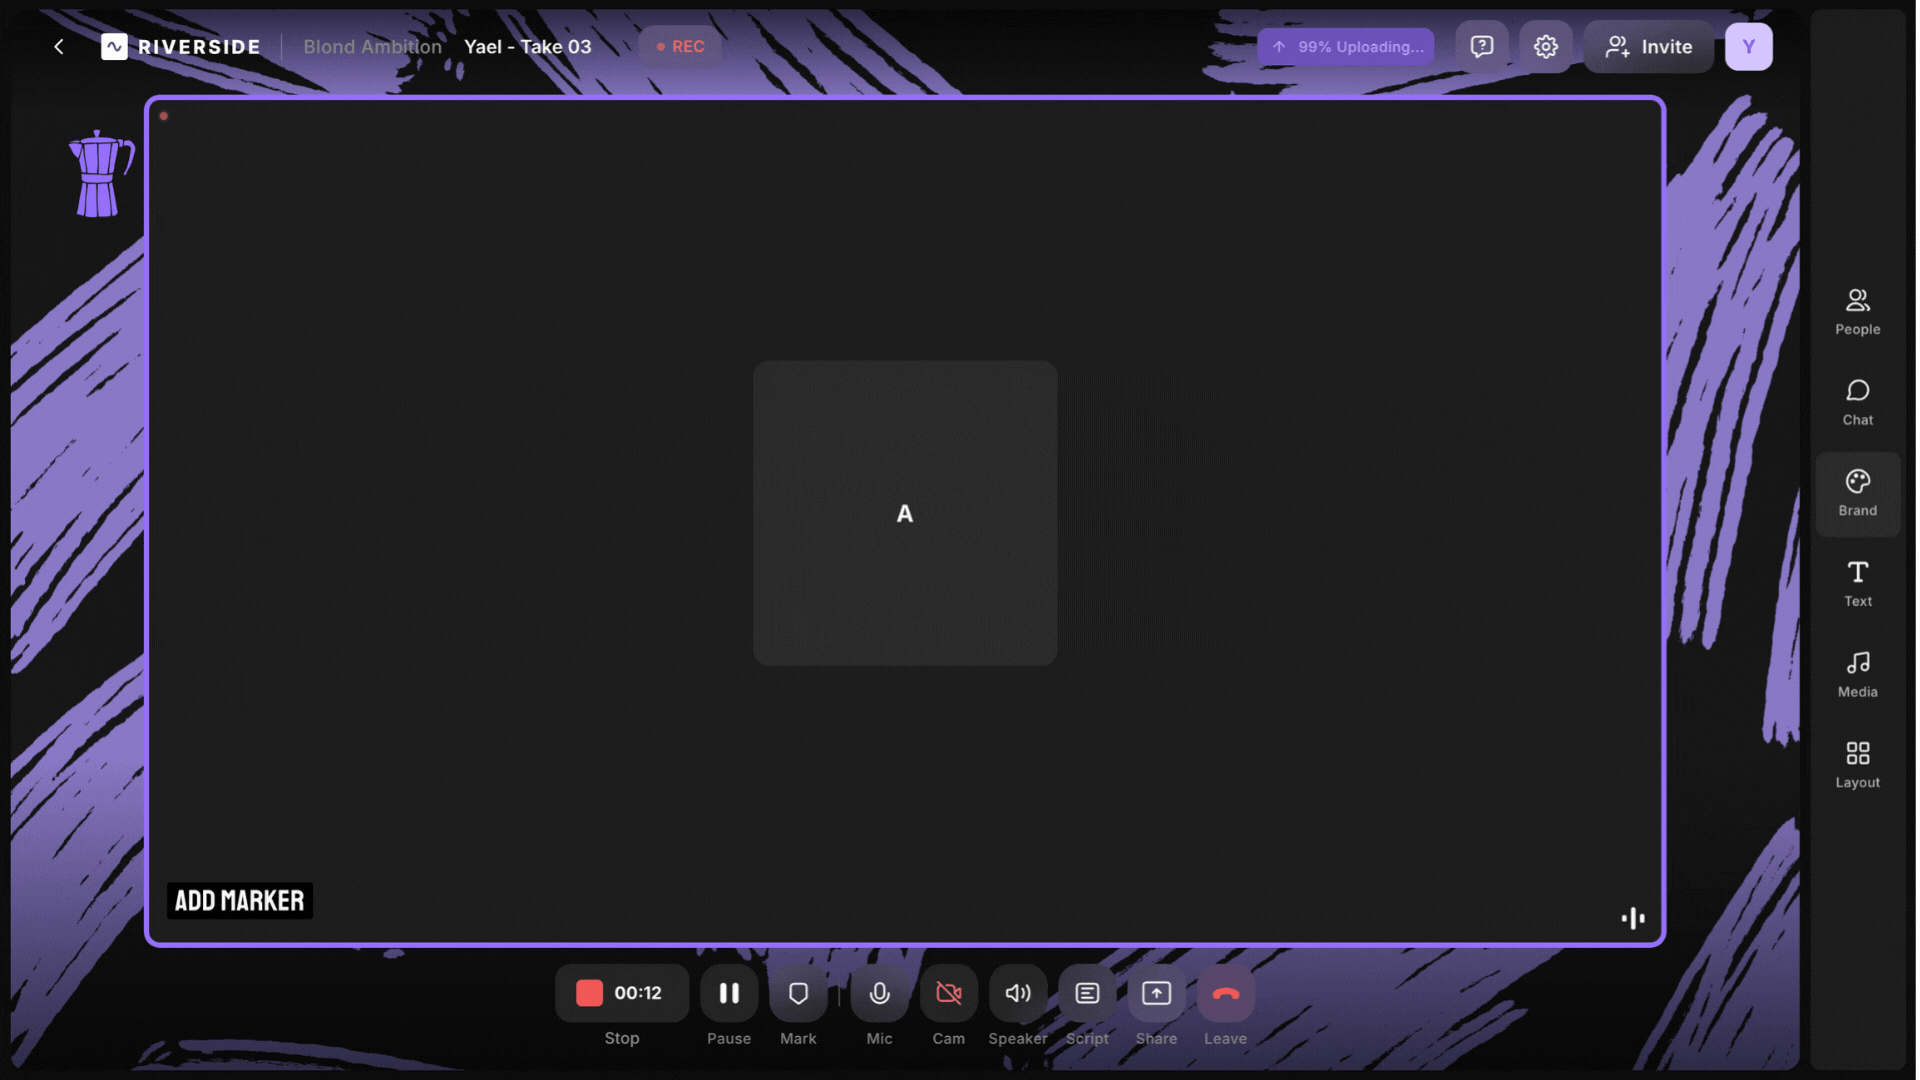Open the Layout grid panel

[1857, 765]
